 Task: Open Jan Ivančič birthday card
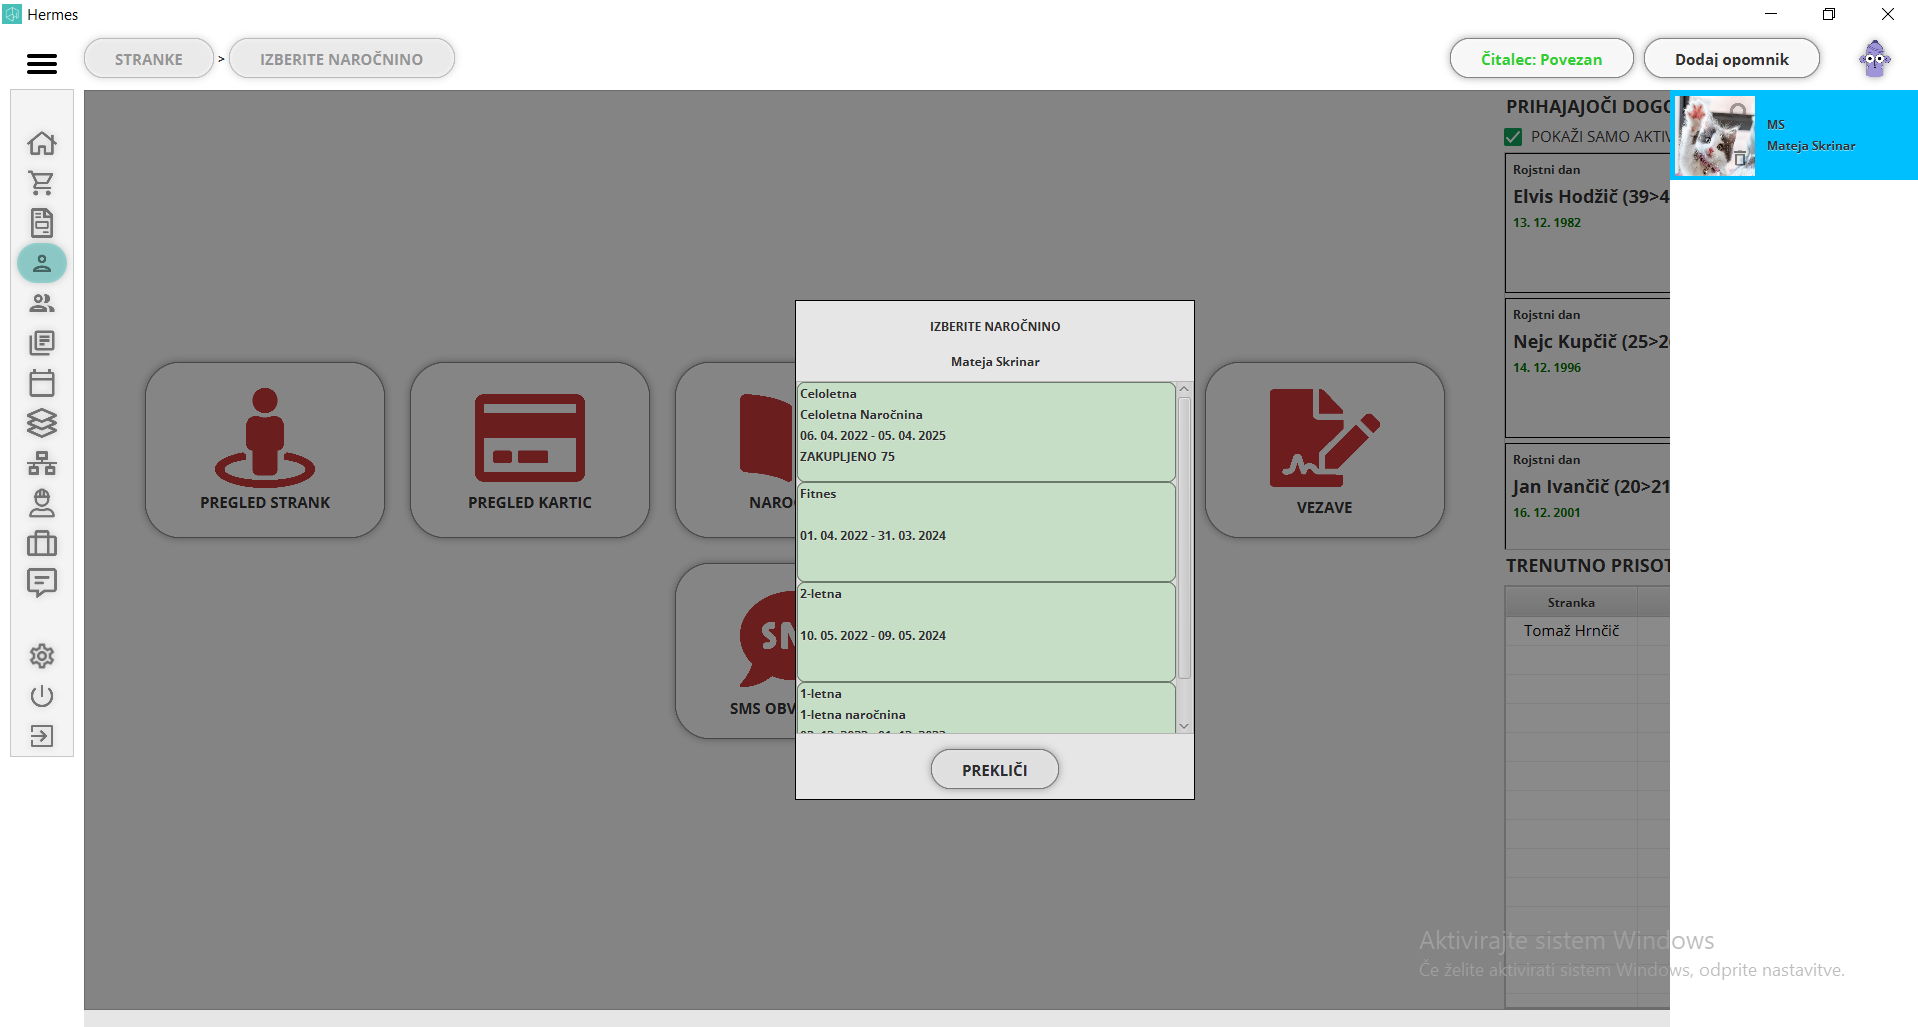[1588, 497]
